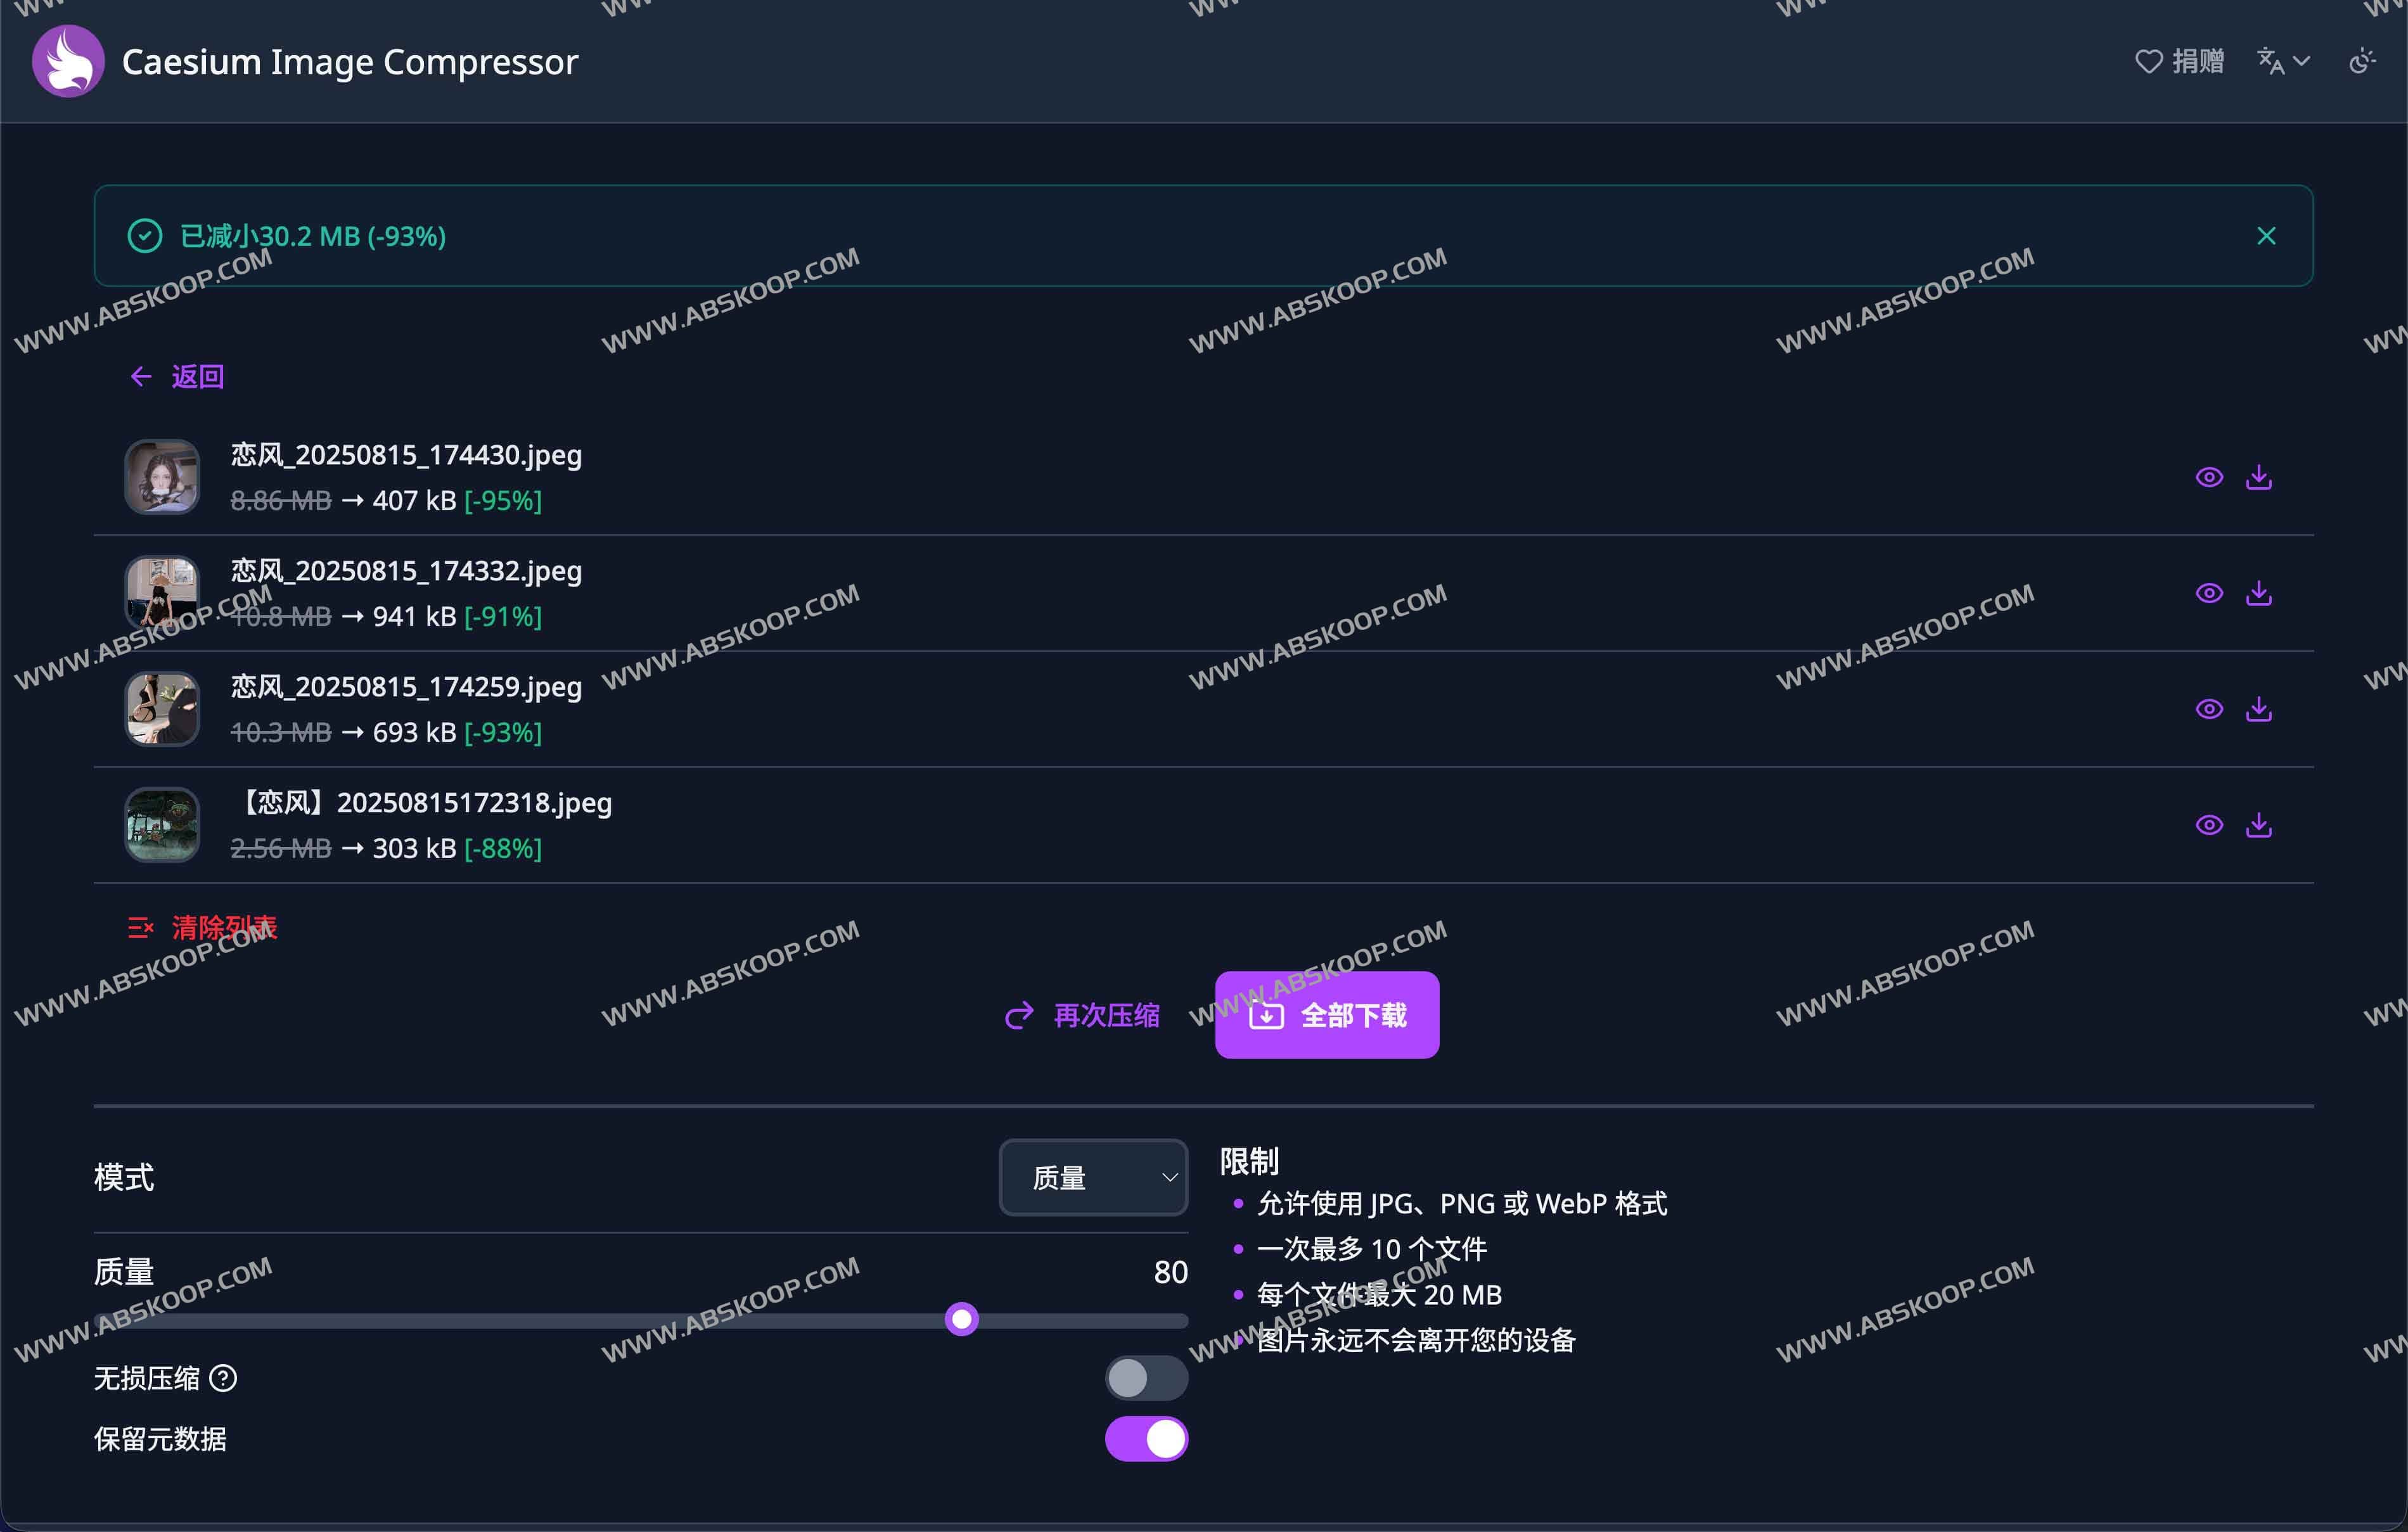Preview 恋风_20250815_174259.jpeg compression result
Screen dimensions: 2408x1532
2210,708
